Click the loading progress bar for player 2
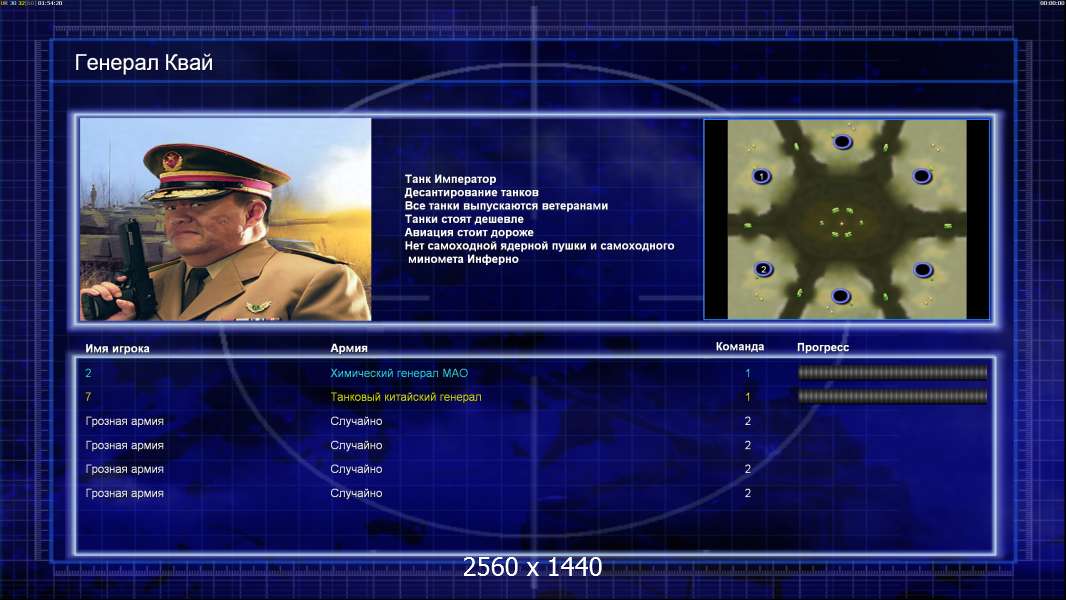1066x600 pixels. (892, 372)
